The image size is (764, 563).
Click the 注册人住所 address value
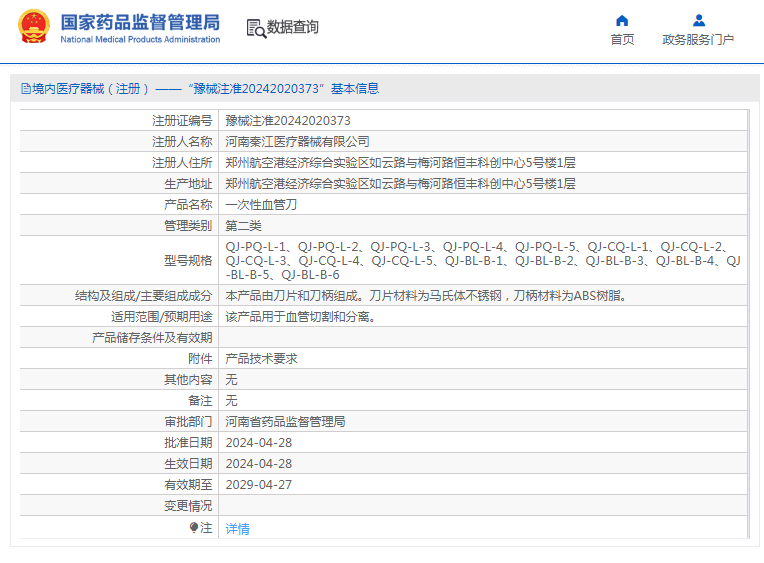point(400,162)
